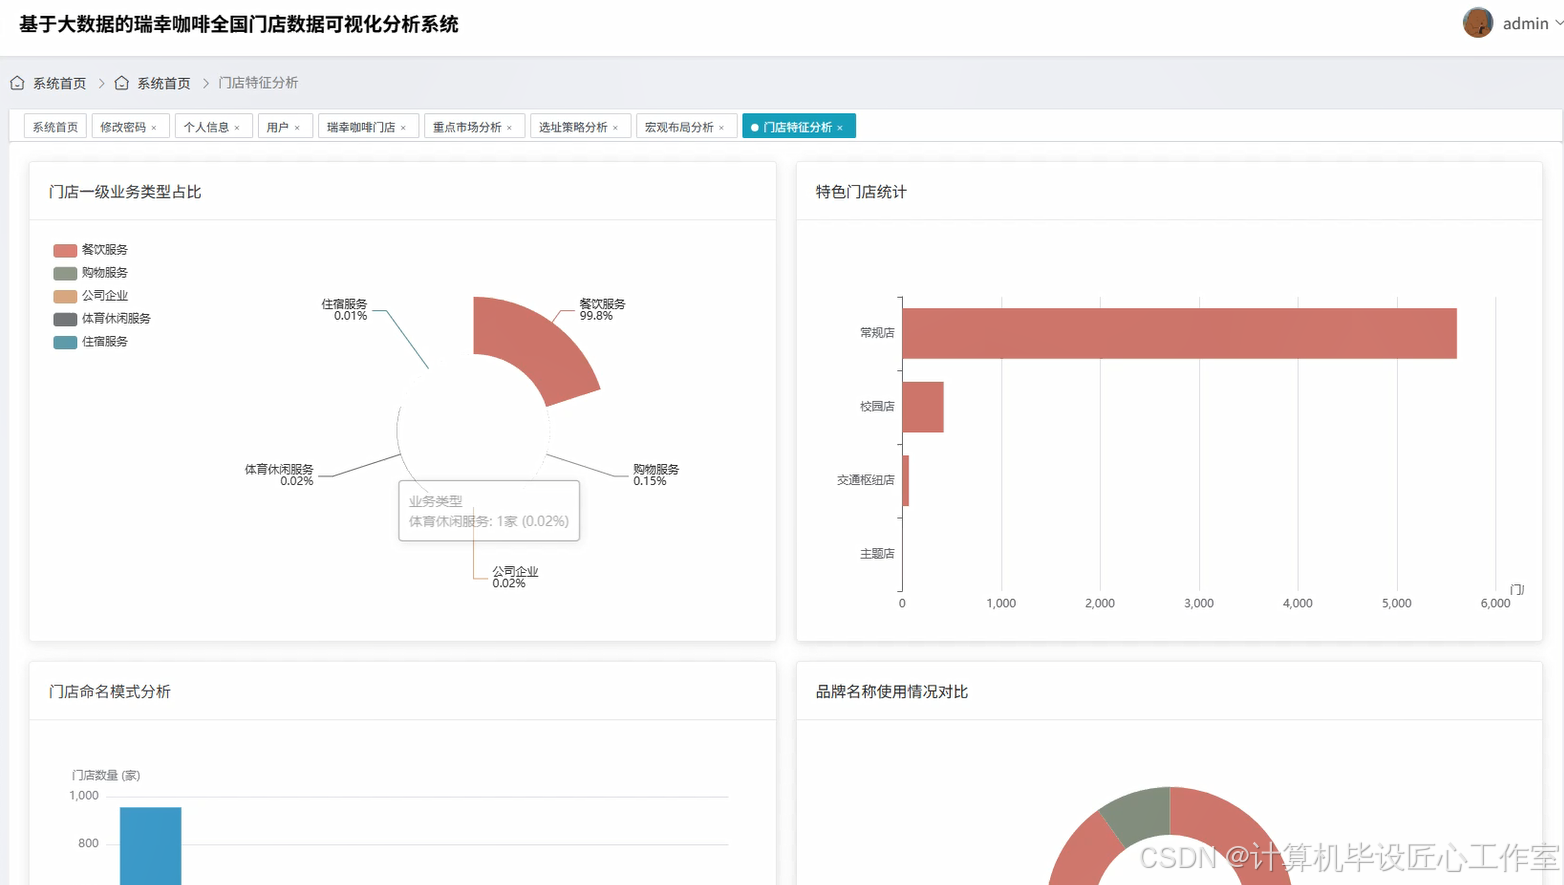Click the 餐饮服务 legend color swatch
The width and height of the screenshot is (1564, 885).
point(65,250)
